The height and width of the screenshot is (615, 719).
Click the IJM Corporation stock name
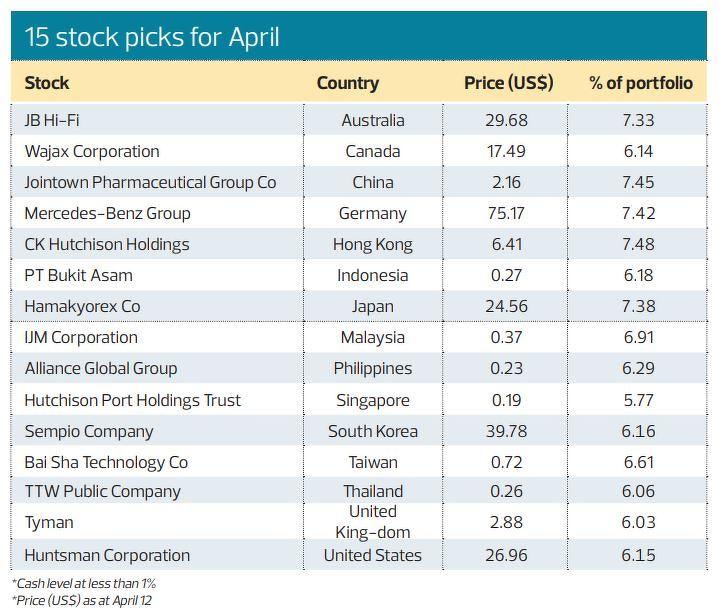(81, 337)
